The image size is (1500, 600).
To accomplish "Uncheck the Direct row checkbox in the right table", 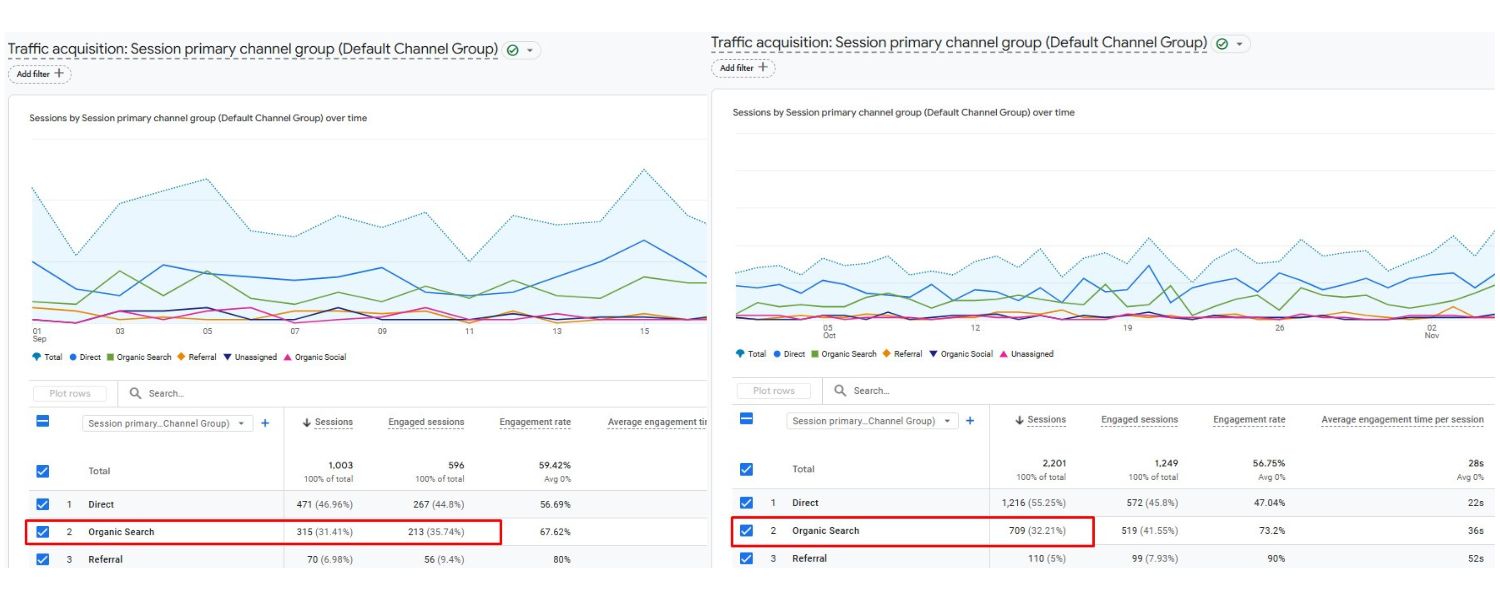I will [746, 503].
